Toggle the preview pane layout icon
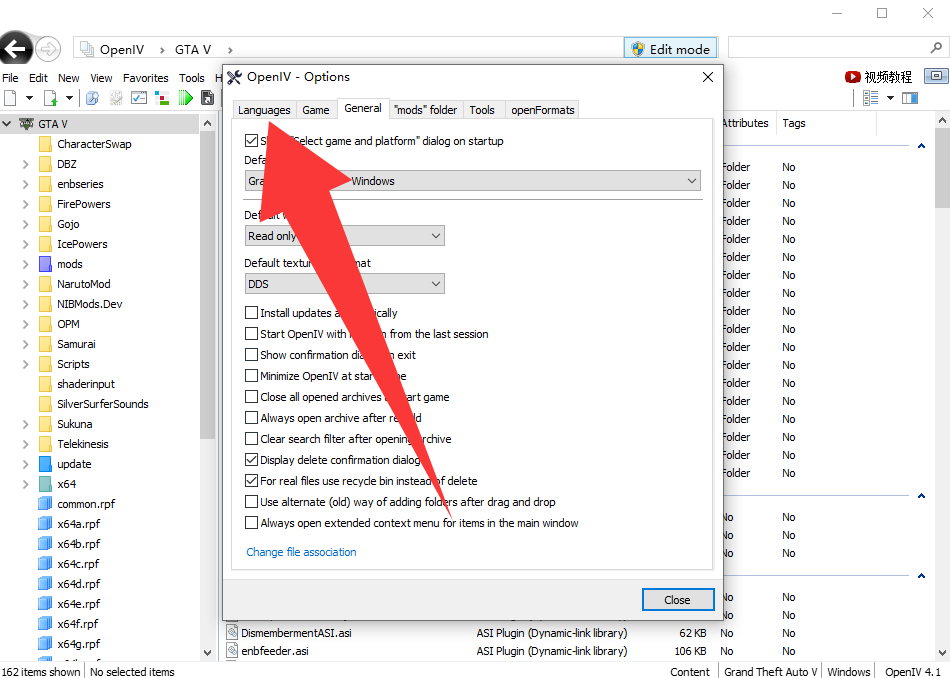The width and height of the screenshot is (950, 678). [x=909, y=98]
